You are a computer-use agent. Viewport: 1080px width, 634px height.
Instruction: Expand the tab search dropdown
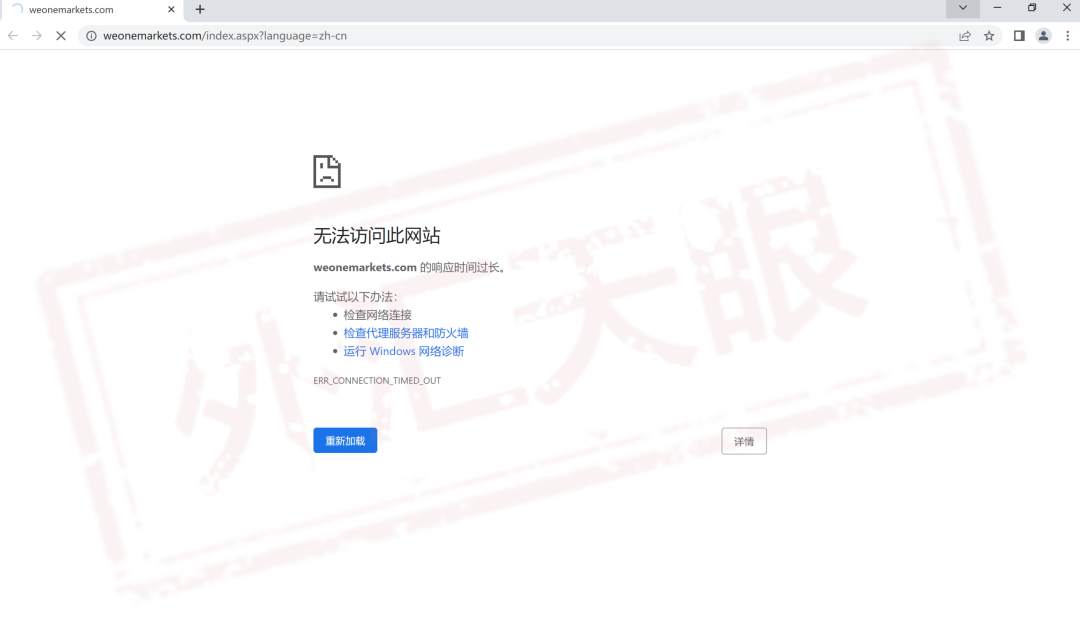(x=963, y=8)
